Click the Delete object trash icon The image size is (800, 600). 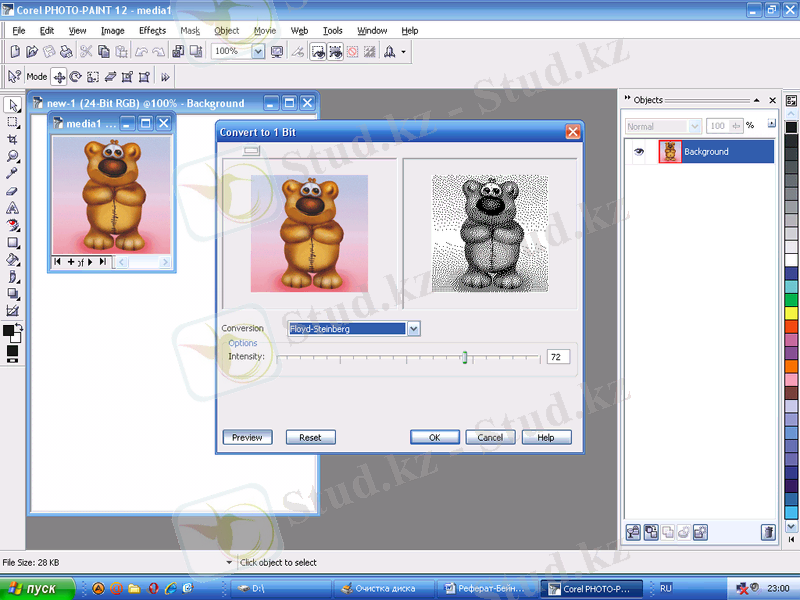pos(768,532)
